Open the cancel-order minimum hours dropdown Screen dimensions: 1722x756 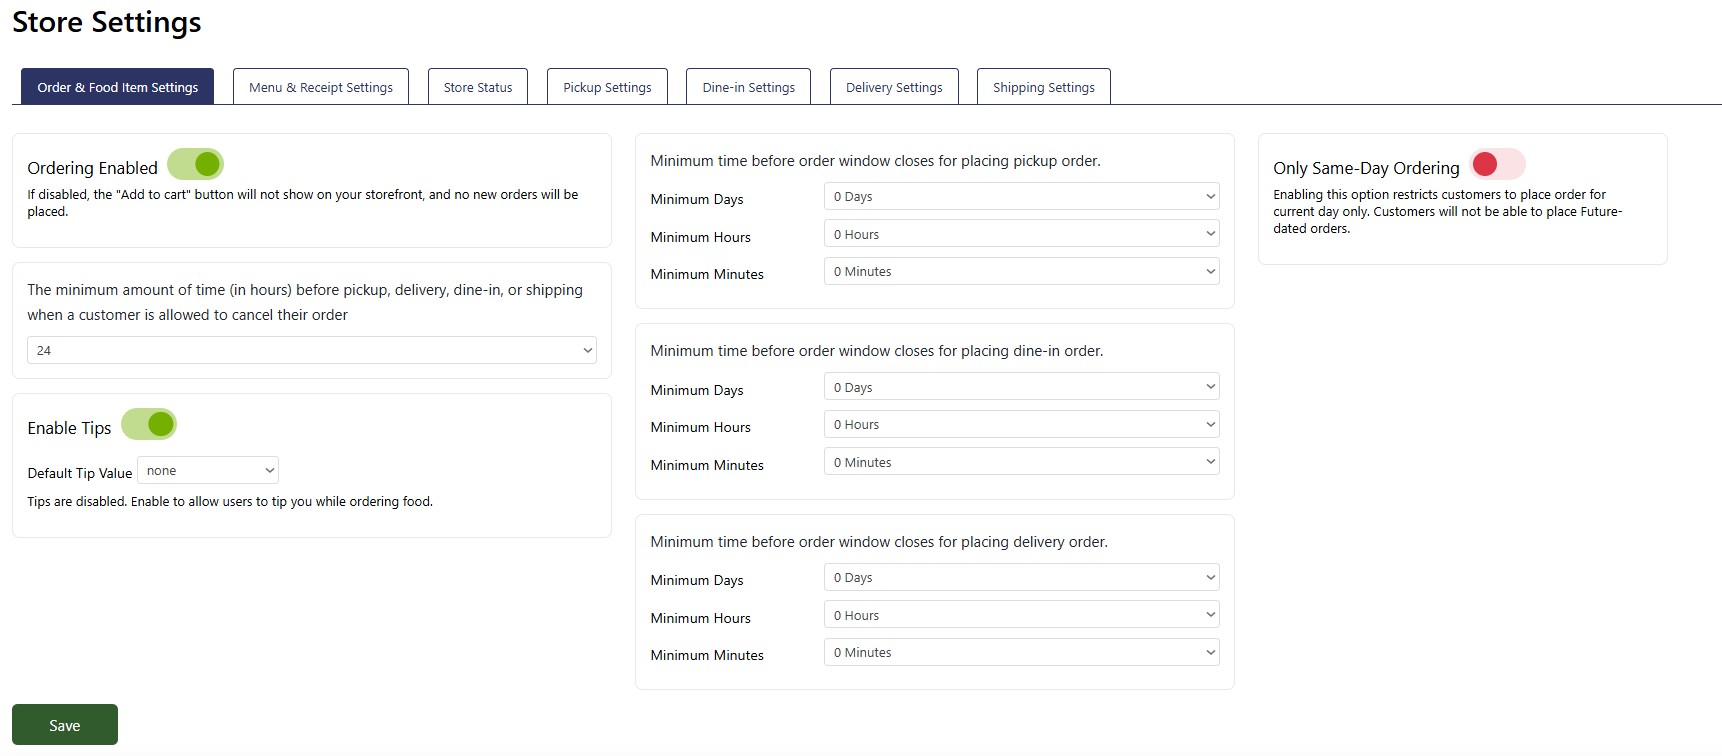[x=311, y=351]
